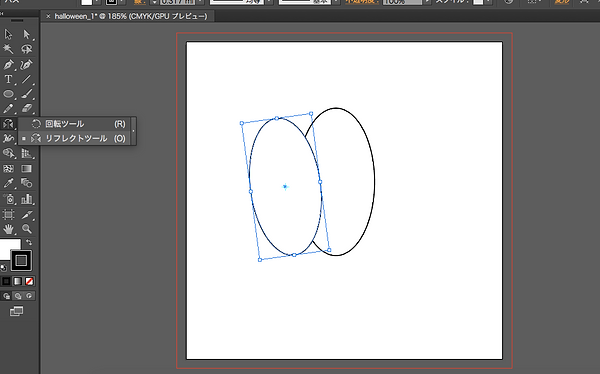Select the Slice tool
600x374 pixels.
[x=26, y=214]
